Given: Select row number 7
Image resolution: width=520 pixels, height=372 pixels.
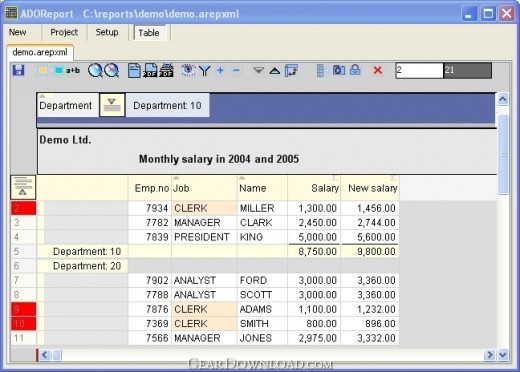Looking at the screenshot, I should (x=23, y=280).
